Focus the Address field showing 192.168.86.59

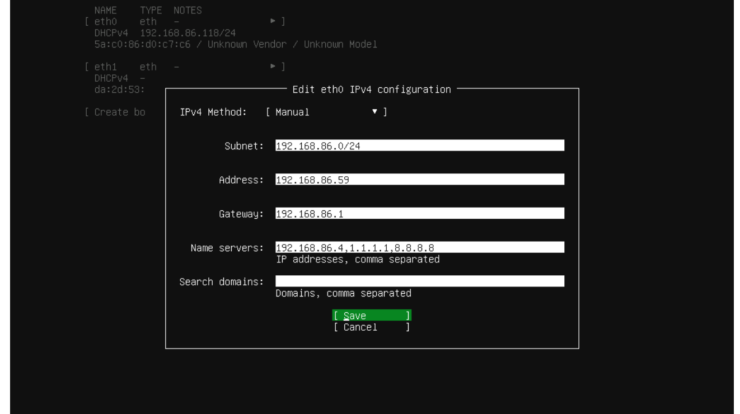(419, 180)
